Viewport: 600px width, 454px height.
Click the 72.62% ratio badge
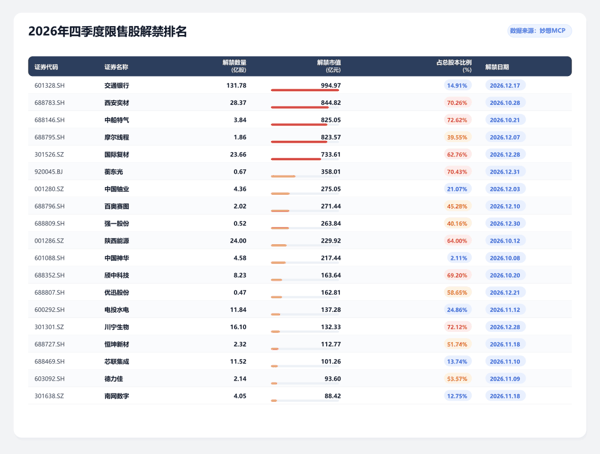pyautogui.click(x=457, y=120)
